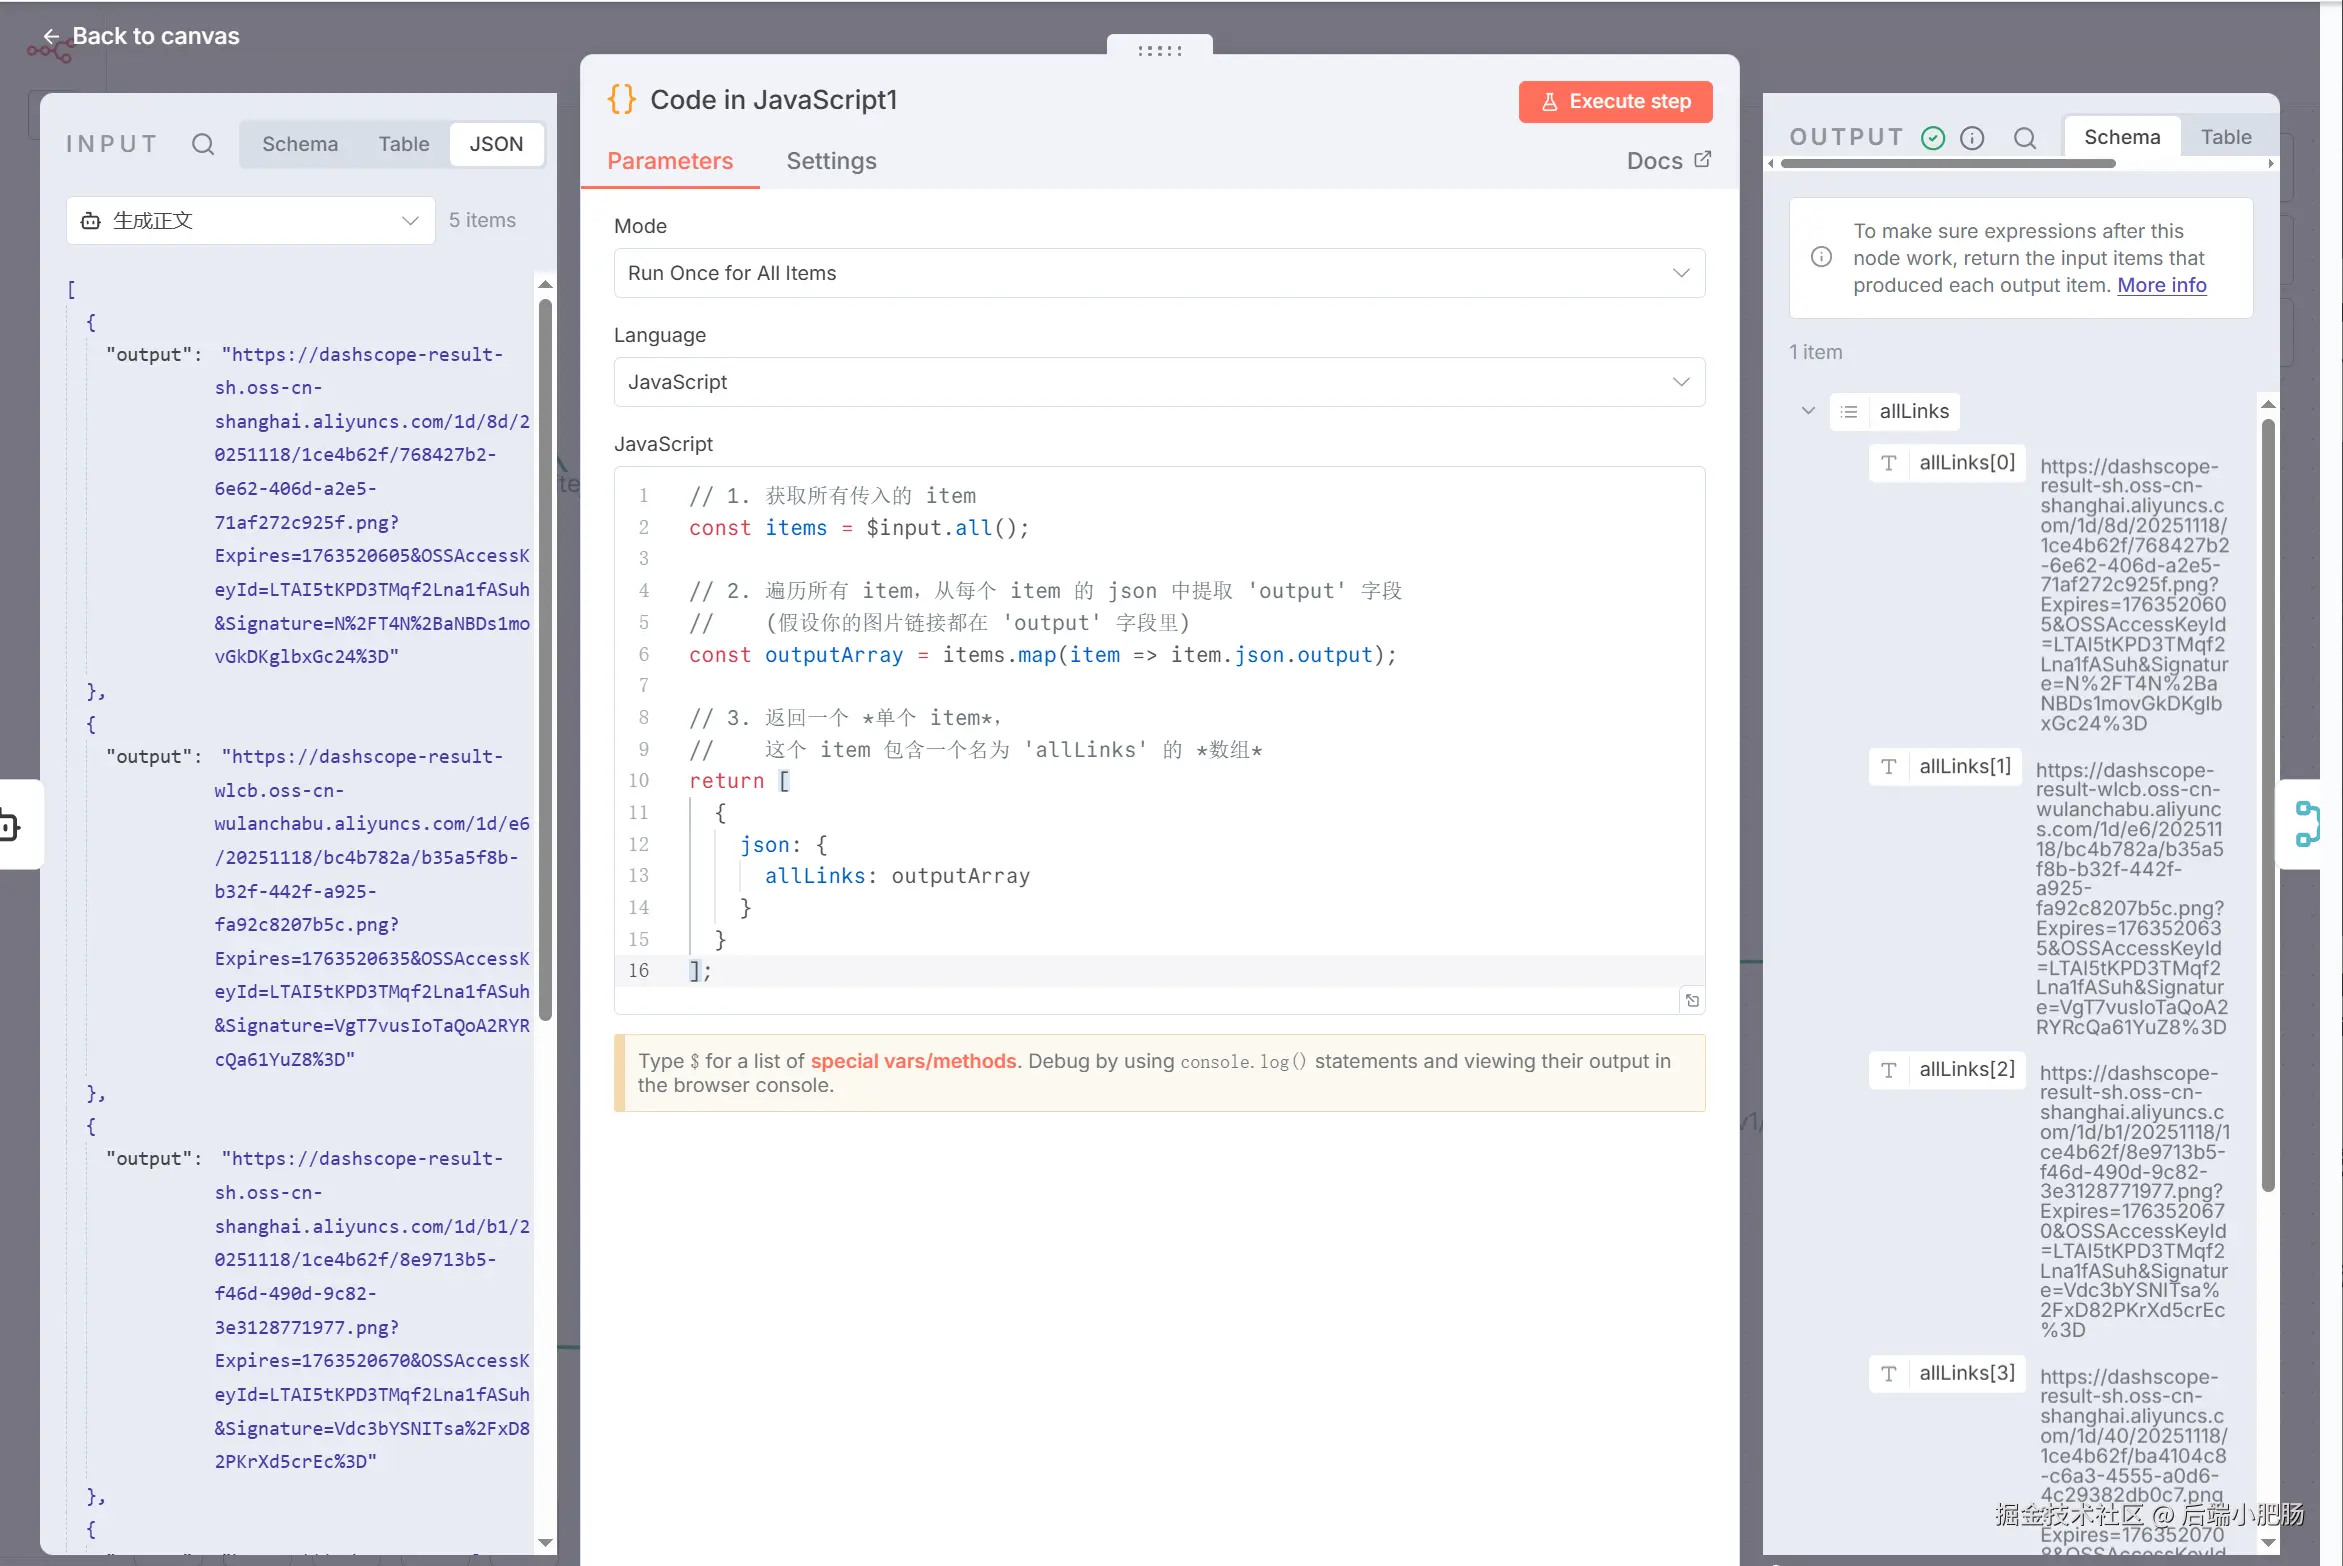Collapse the allLinks tree node

click(1808, 411)
